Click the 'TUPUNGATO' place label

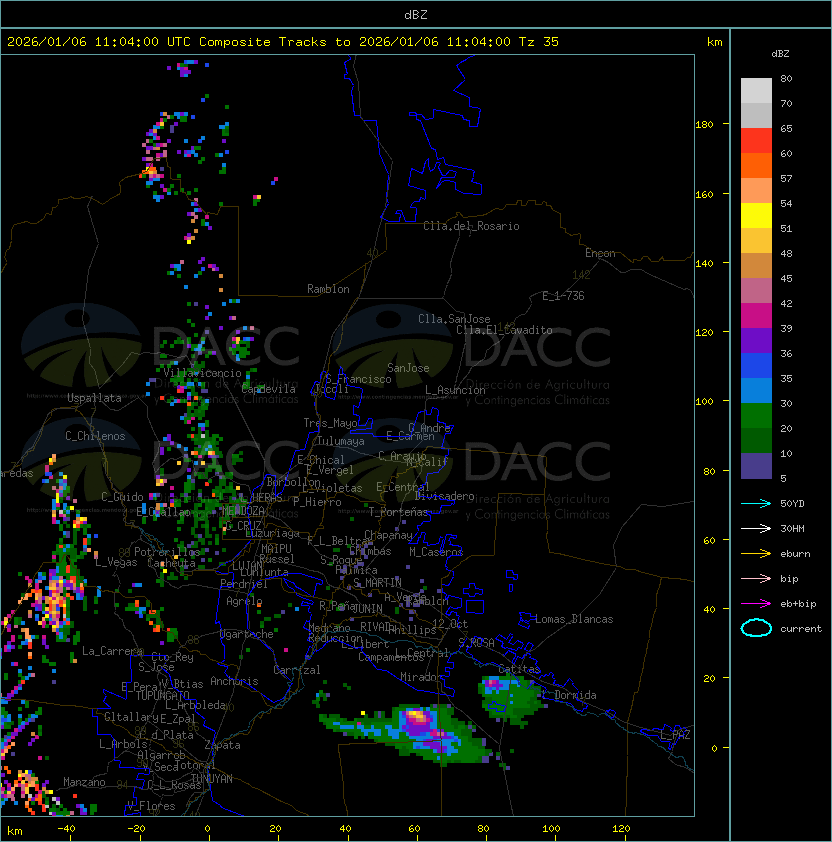coord(162,695)
